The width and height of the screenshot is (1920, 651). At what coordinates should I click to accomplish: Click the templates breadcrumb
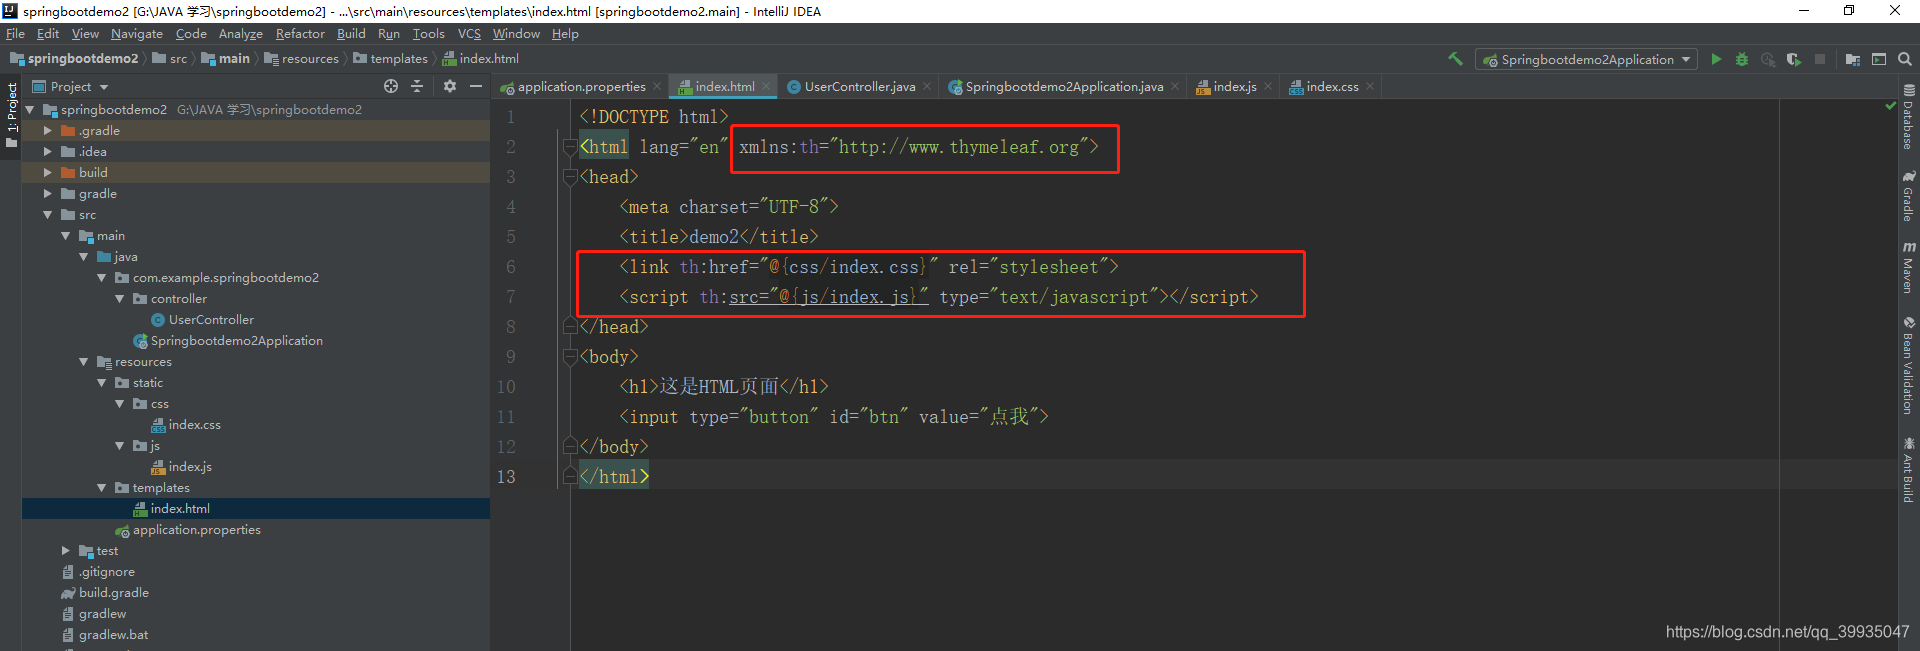click(x=390, y=59)
